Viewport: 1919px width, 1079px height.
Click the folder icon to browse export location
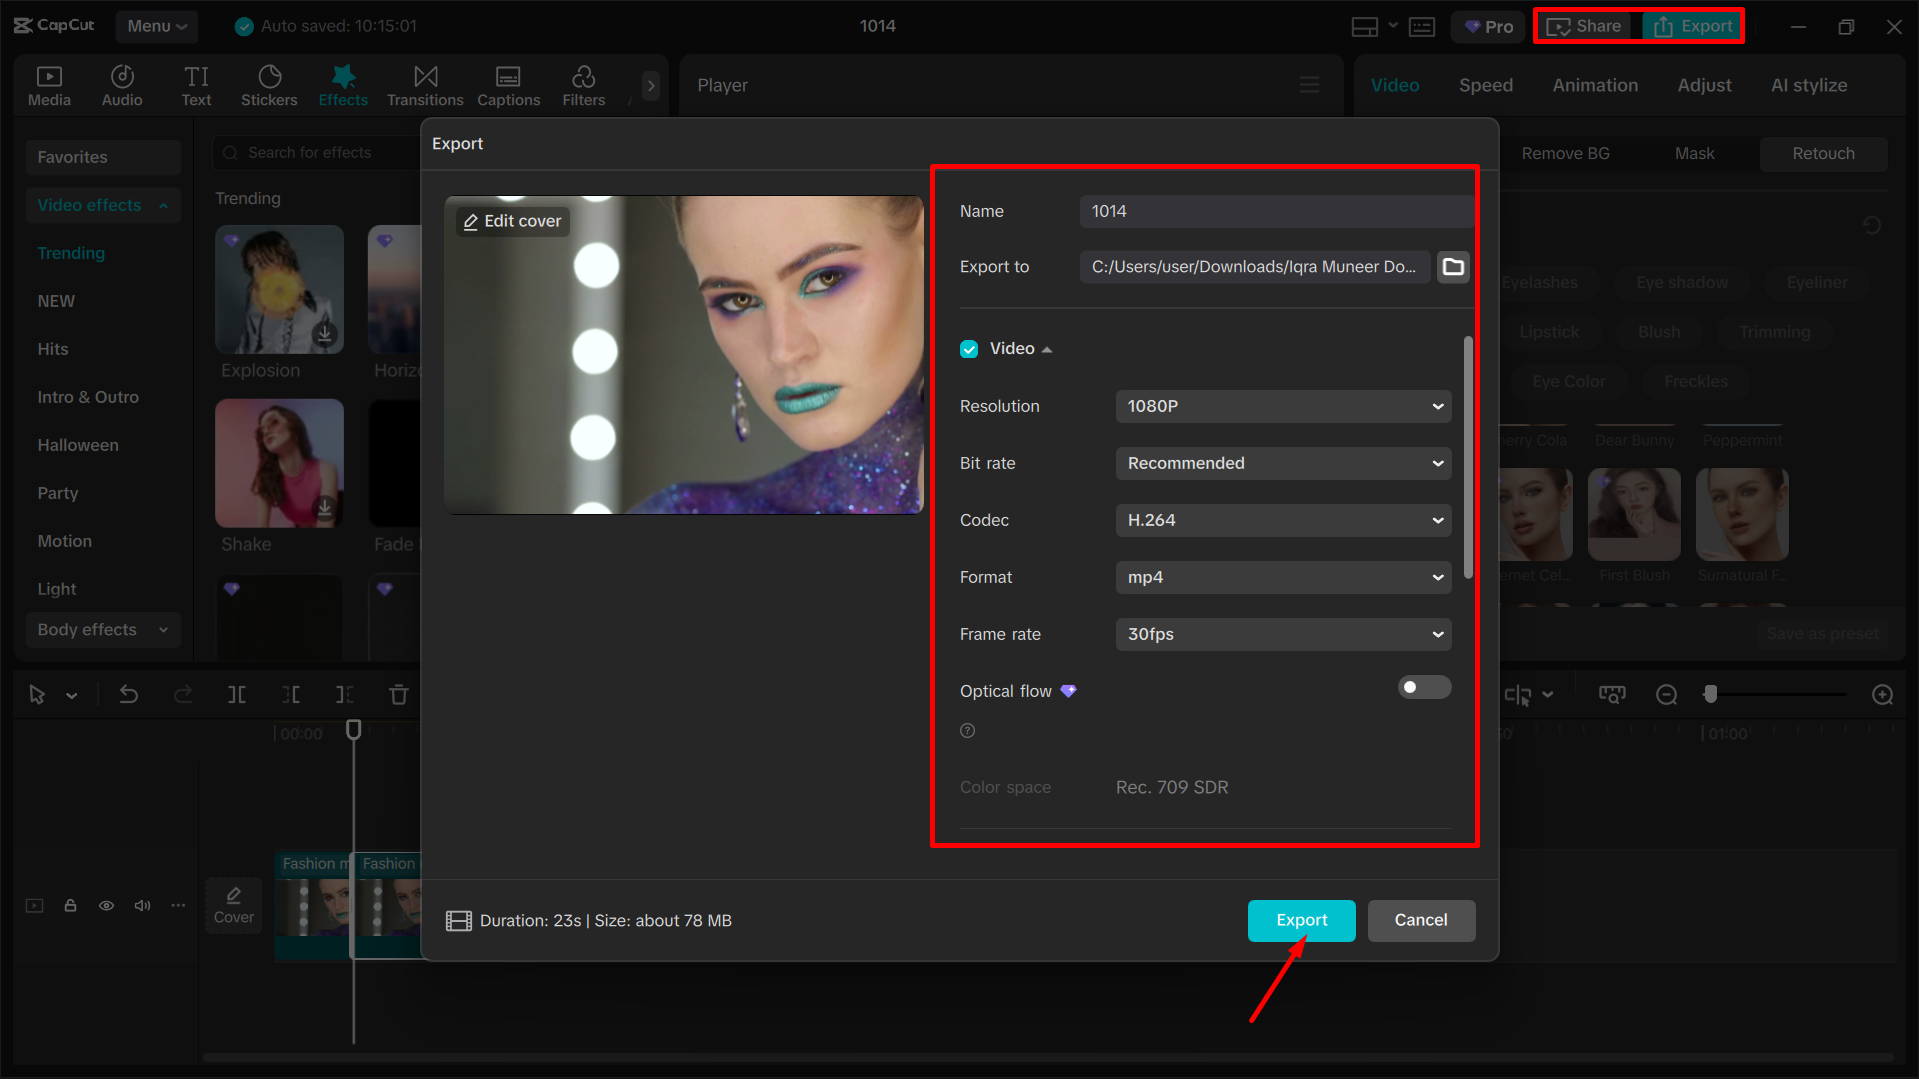(1453, 267)
